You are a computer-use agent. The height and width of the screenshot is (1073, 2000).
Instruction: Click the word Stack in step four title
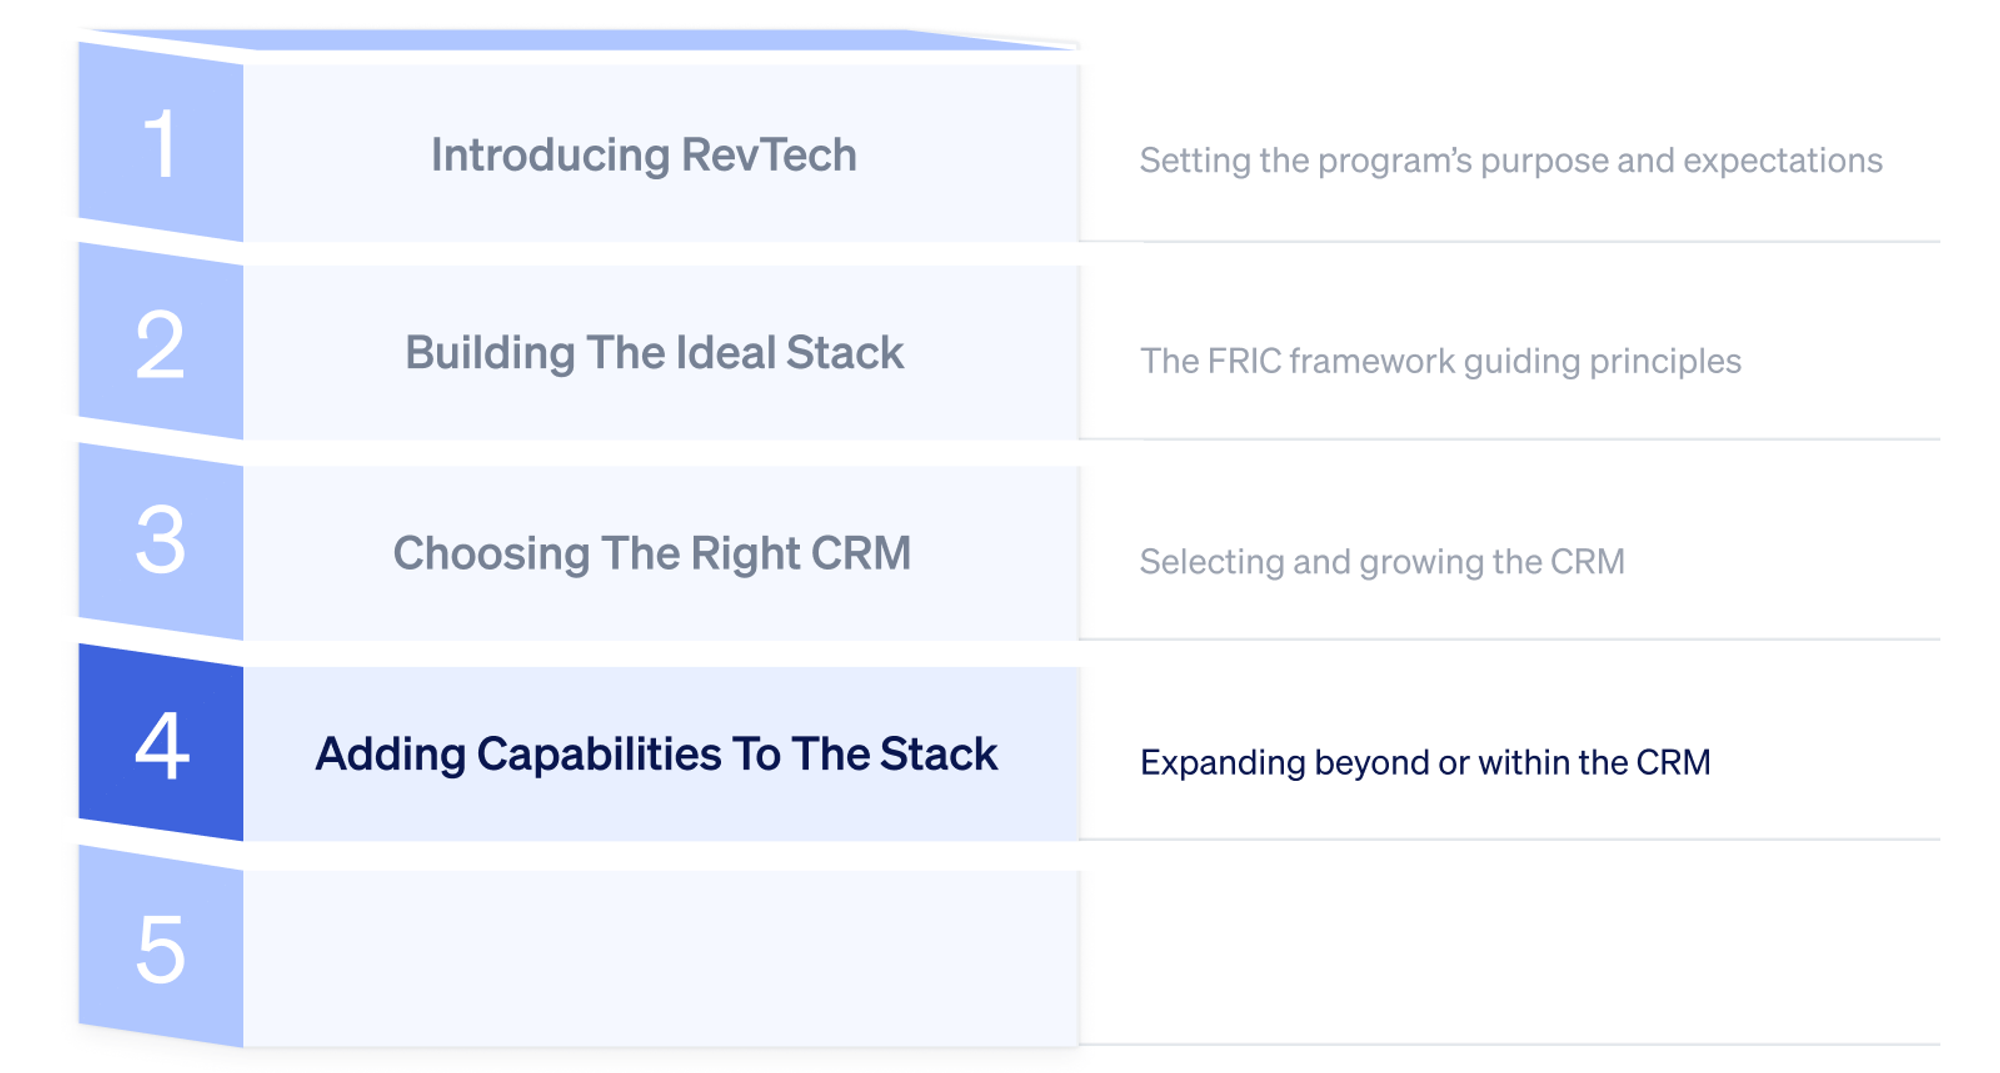(x=938, y=754)
